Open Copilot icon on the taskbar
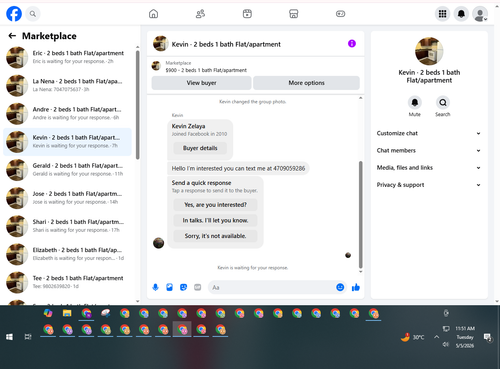500x369 pixels. click(x=48, y=313)
